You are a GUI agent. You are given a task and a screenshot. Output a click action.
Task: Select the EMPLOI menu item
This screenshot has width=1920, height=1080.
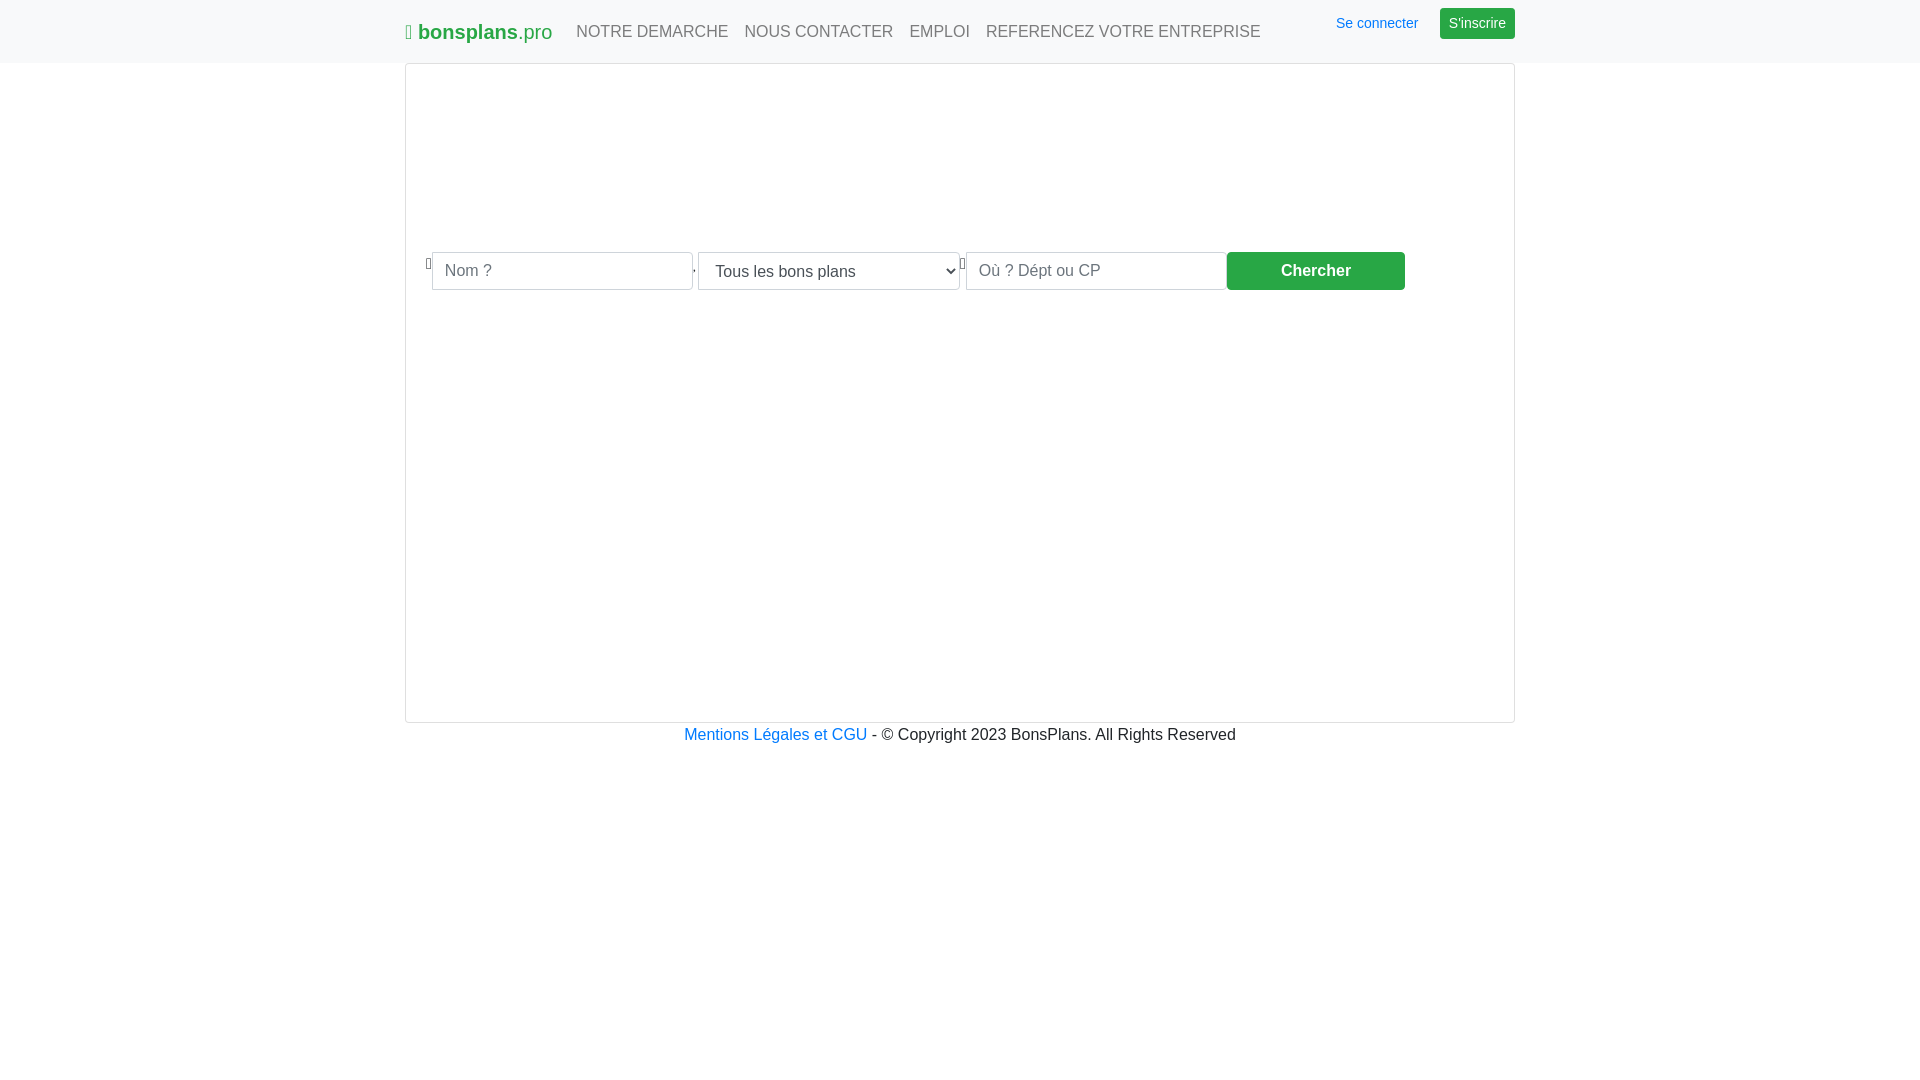point(939,32)
